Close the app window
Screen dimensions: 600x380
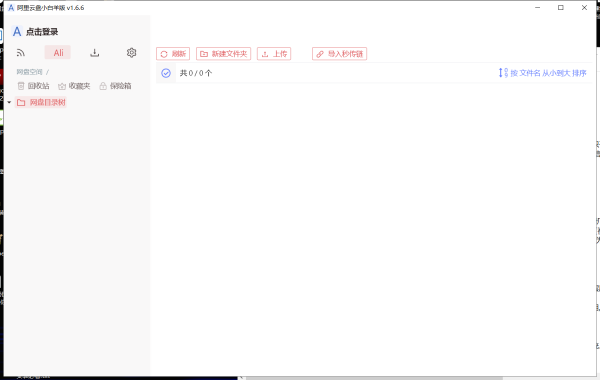pos(584,8)
